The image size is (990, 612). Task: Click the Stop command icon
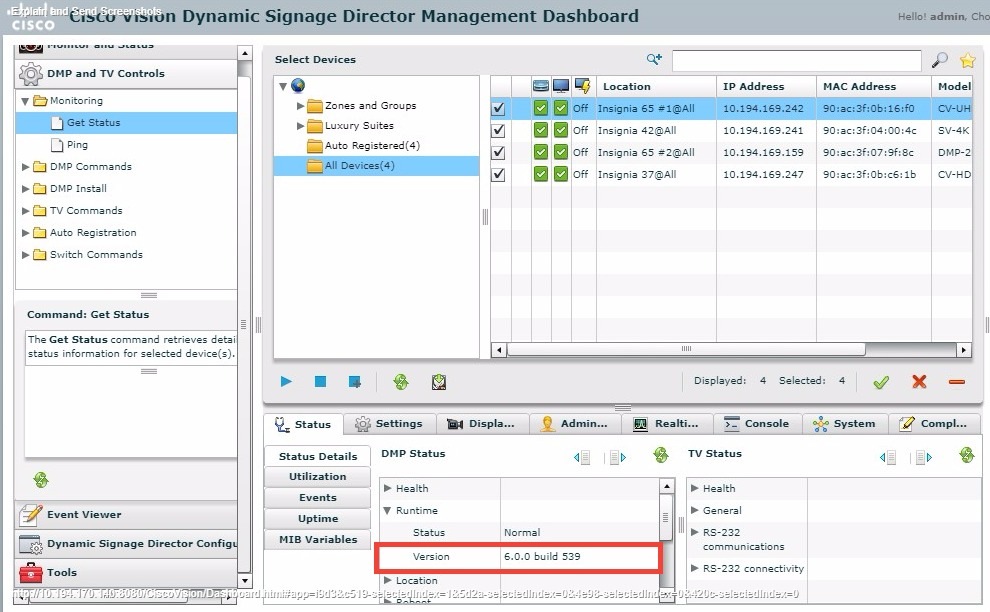click(x=319, y=381)
